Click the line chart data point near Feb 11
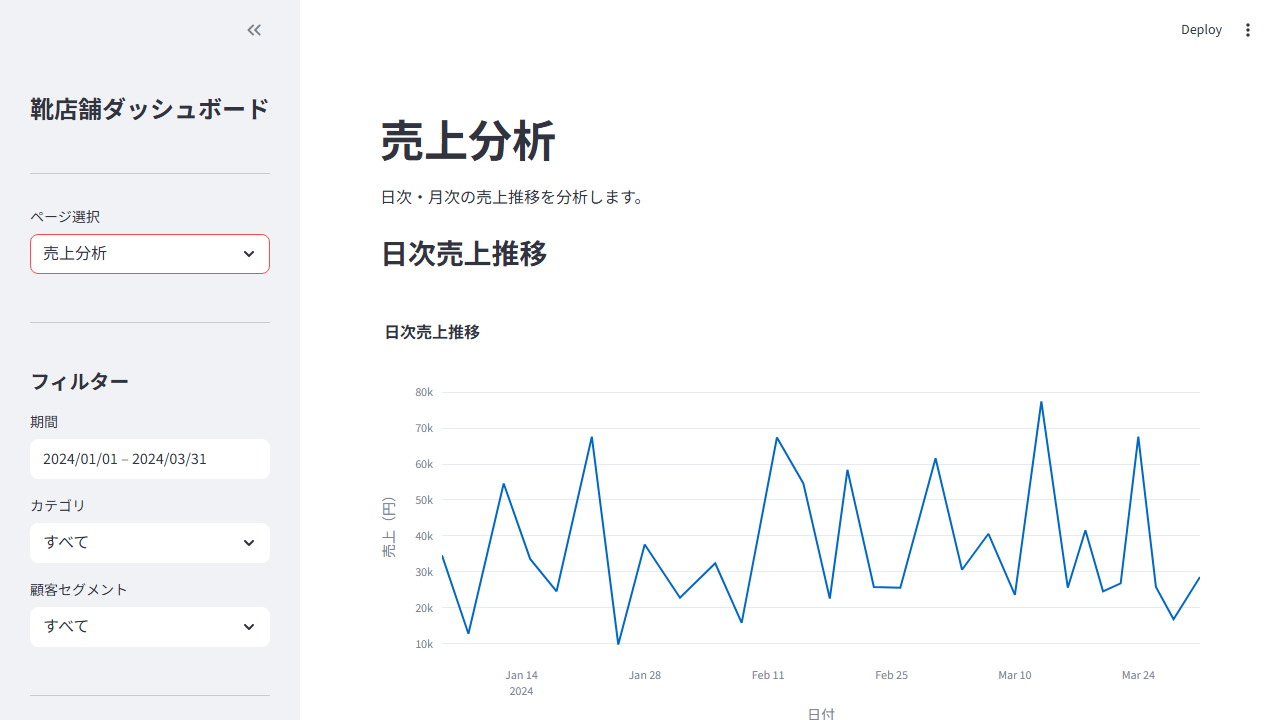Image resolution: width=1280 pixels, height=720 pixels. 776,438
